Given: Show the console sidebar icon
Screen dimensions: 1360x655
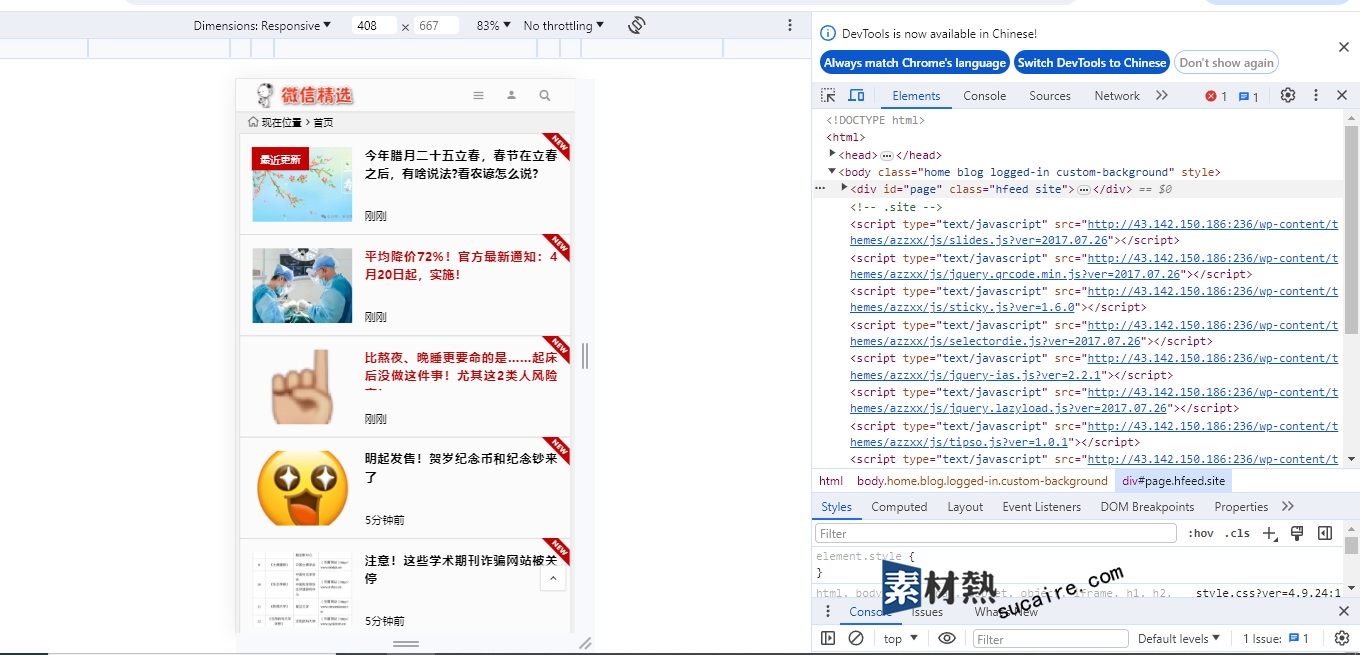Looking at the screenshot, I should pyautogui.click(x=828, y=638).
